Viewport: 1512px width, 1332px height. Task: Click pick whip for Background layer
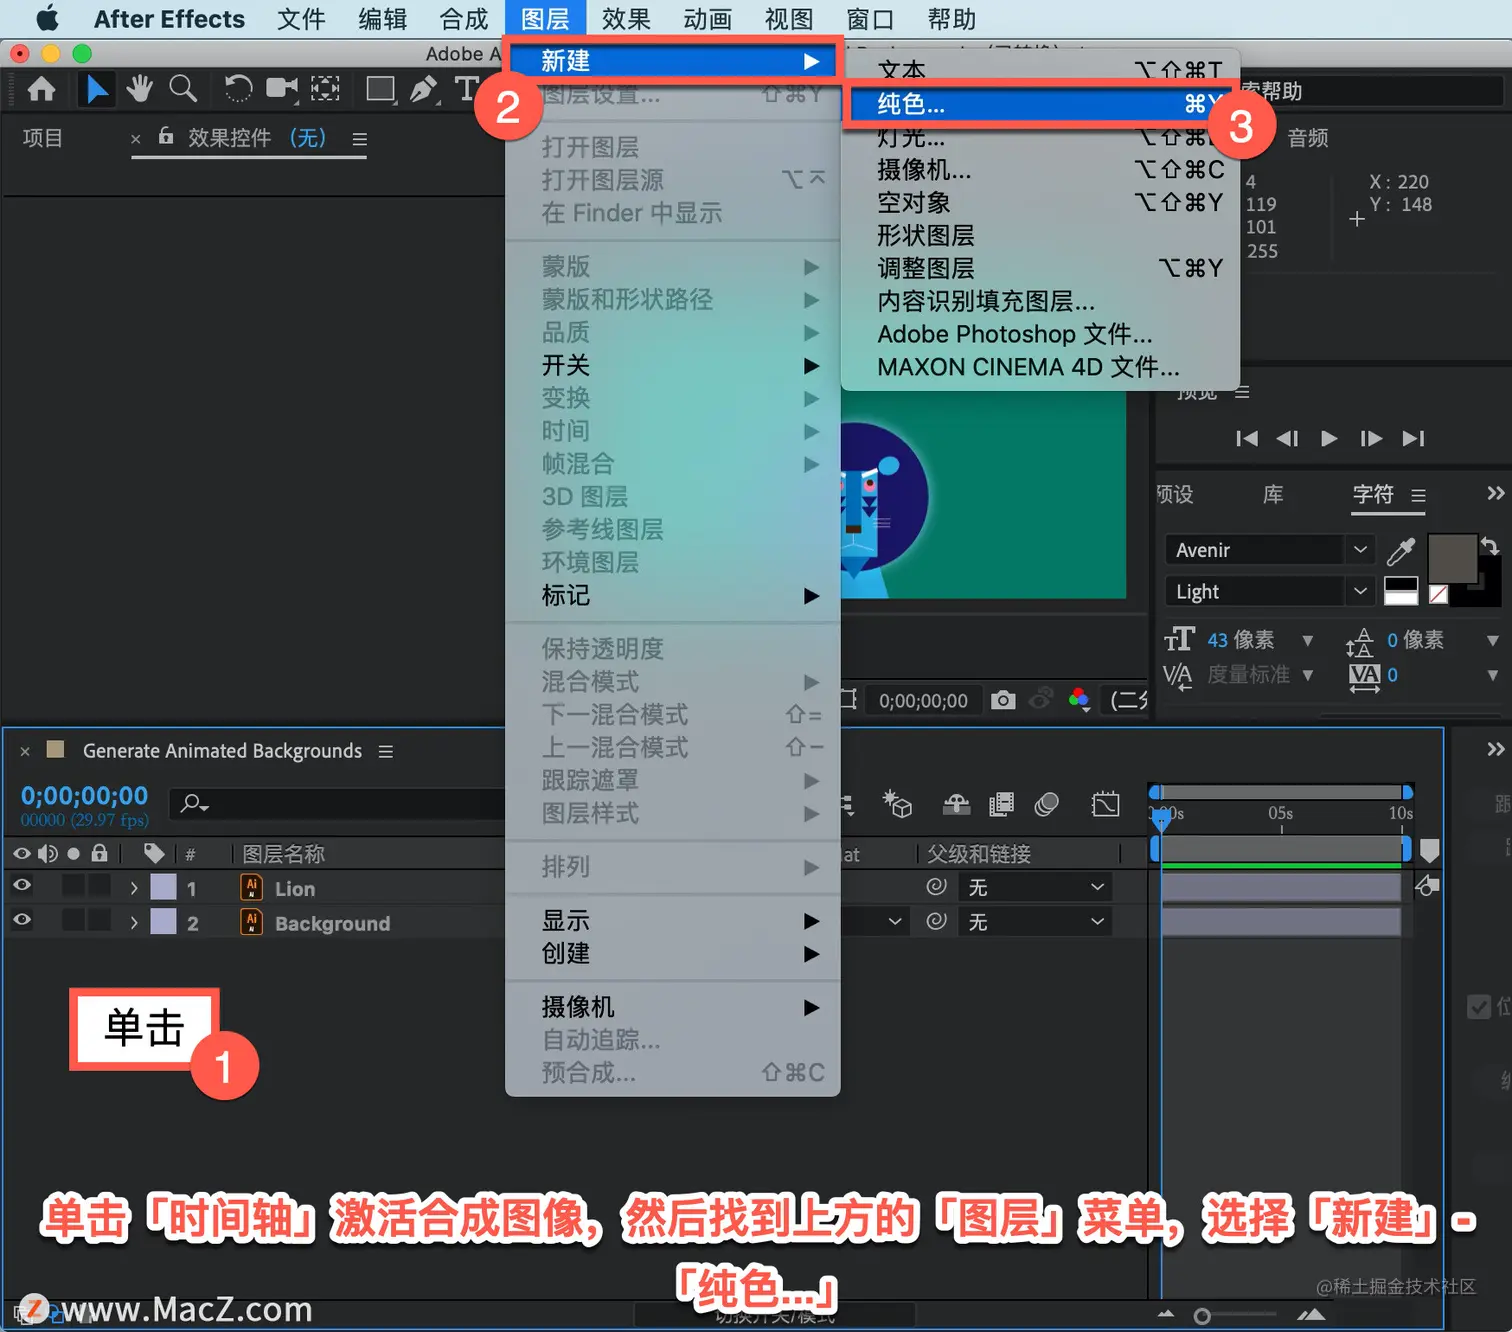click(936, 921)
